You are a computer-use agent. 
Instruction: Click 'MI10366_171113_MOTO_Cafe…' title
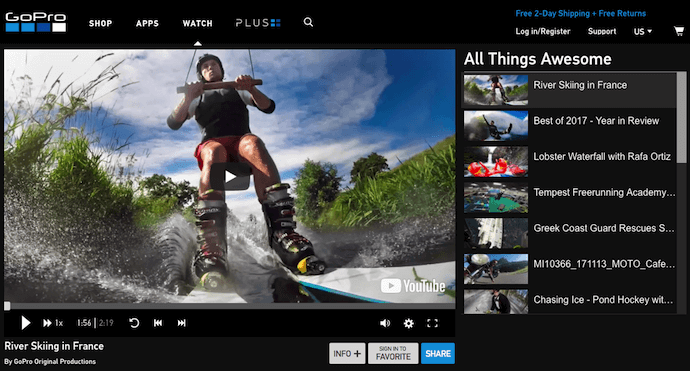604,264
